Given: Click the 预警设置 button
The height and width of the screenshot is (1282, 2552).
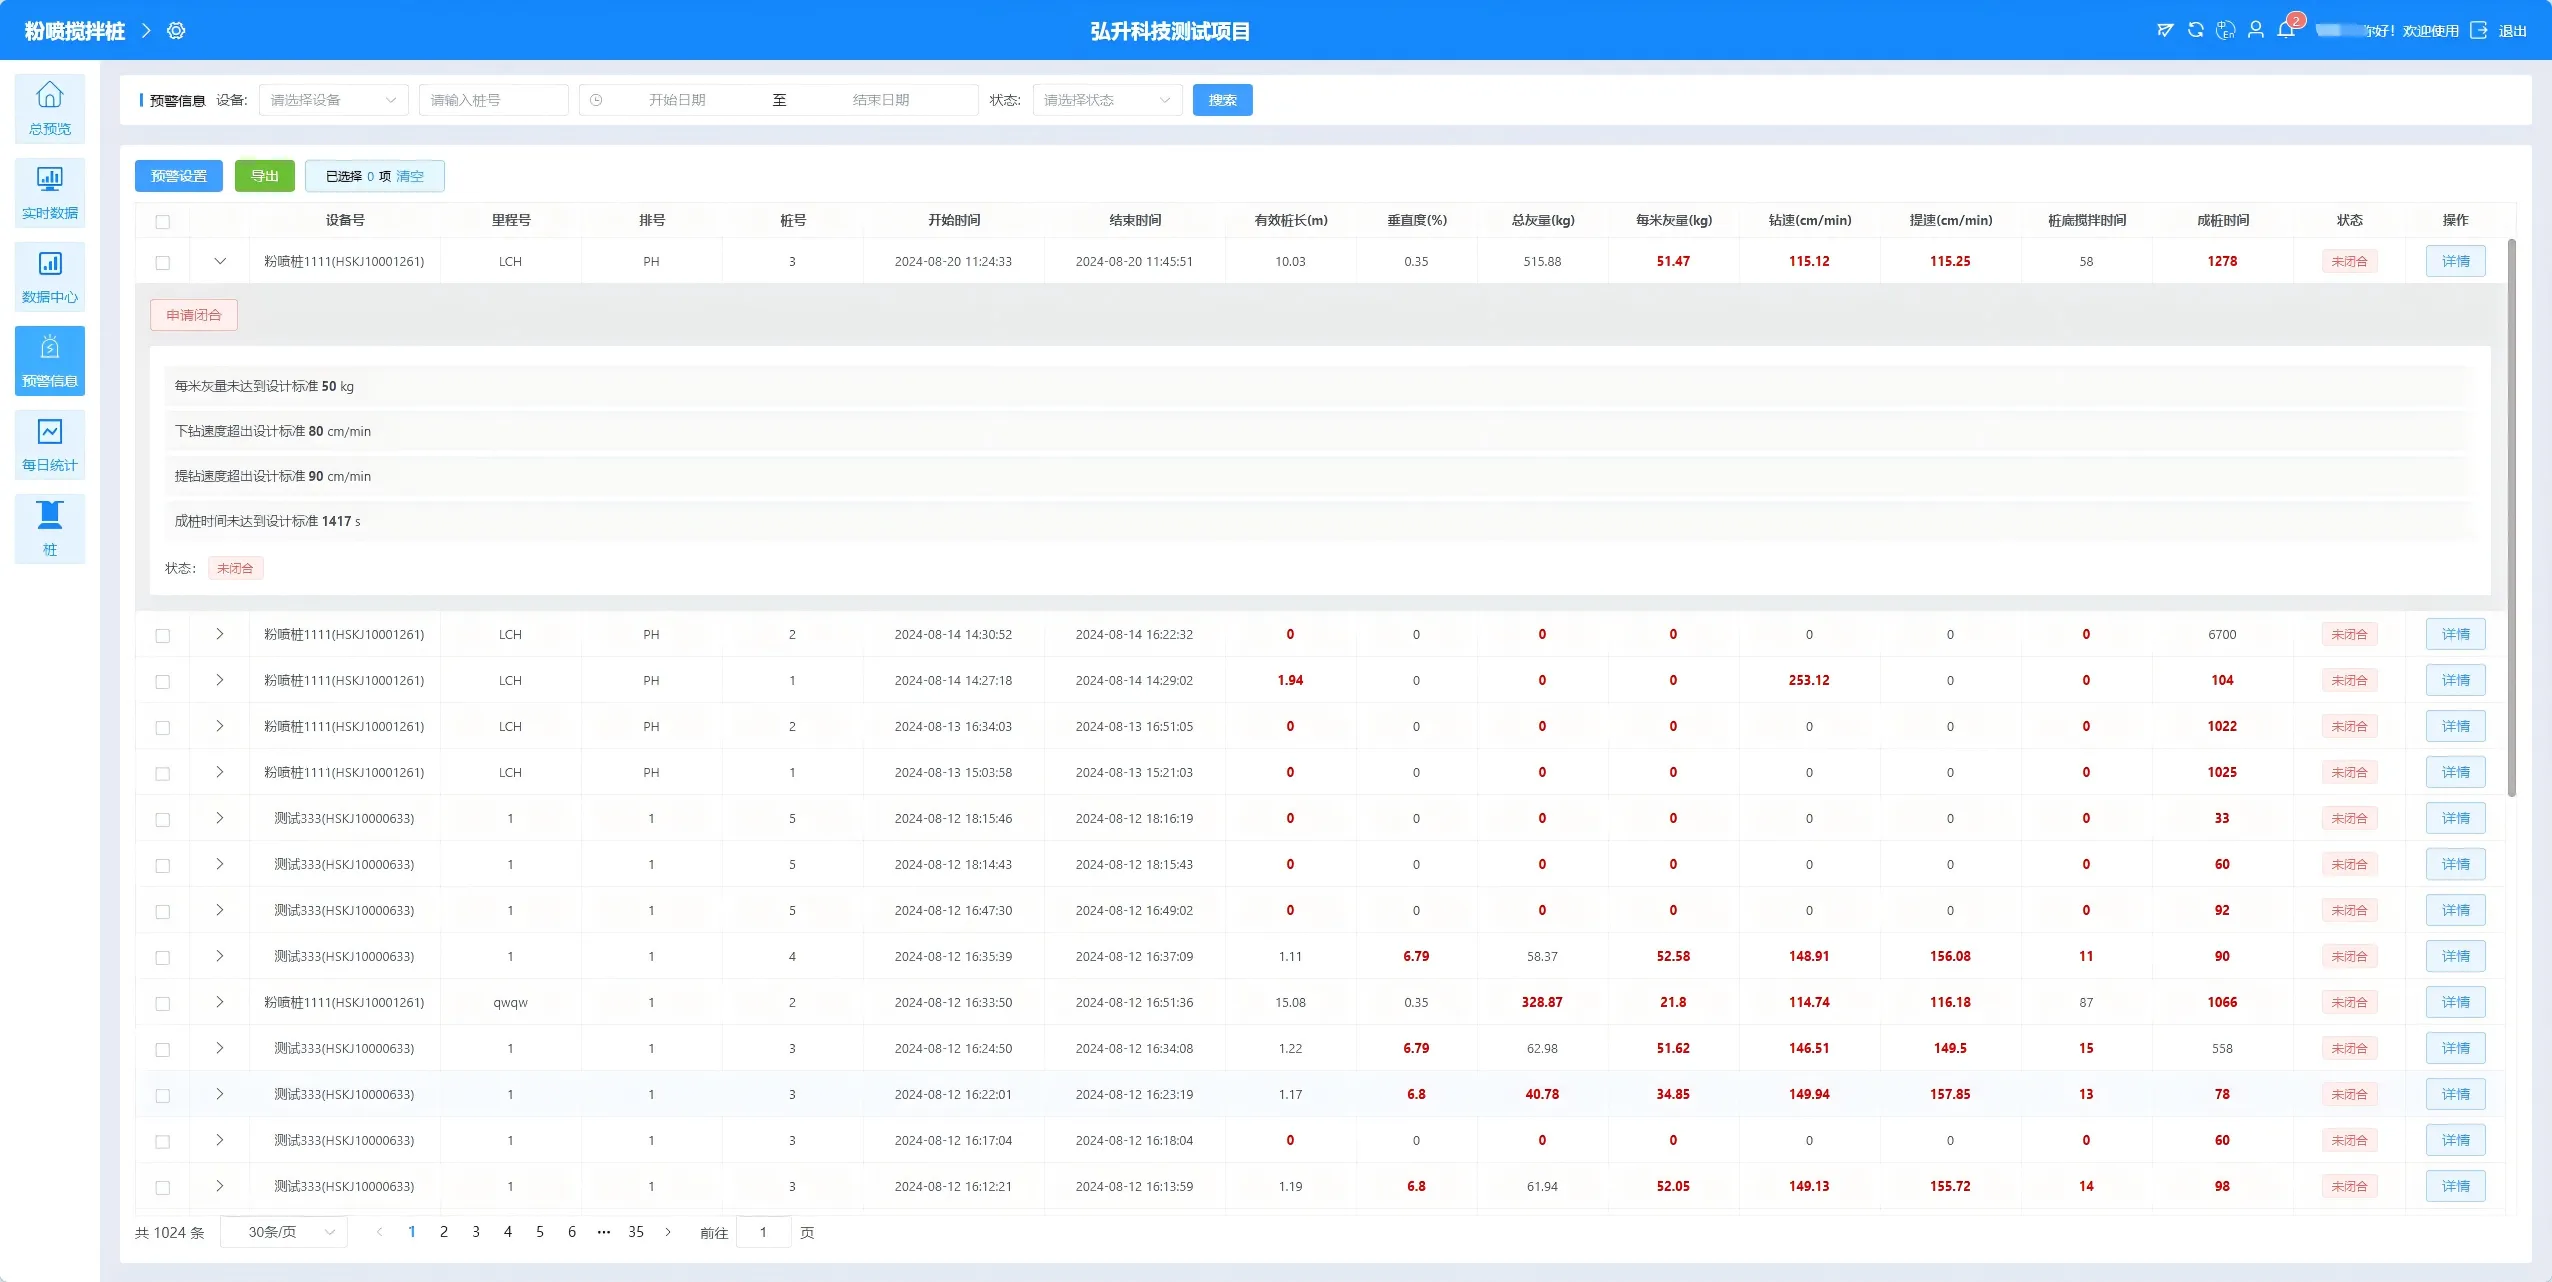Looking at the screenshot, I should click(x=178, y=176).
